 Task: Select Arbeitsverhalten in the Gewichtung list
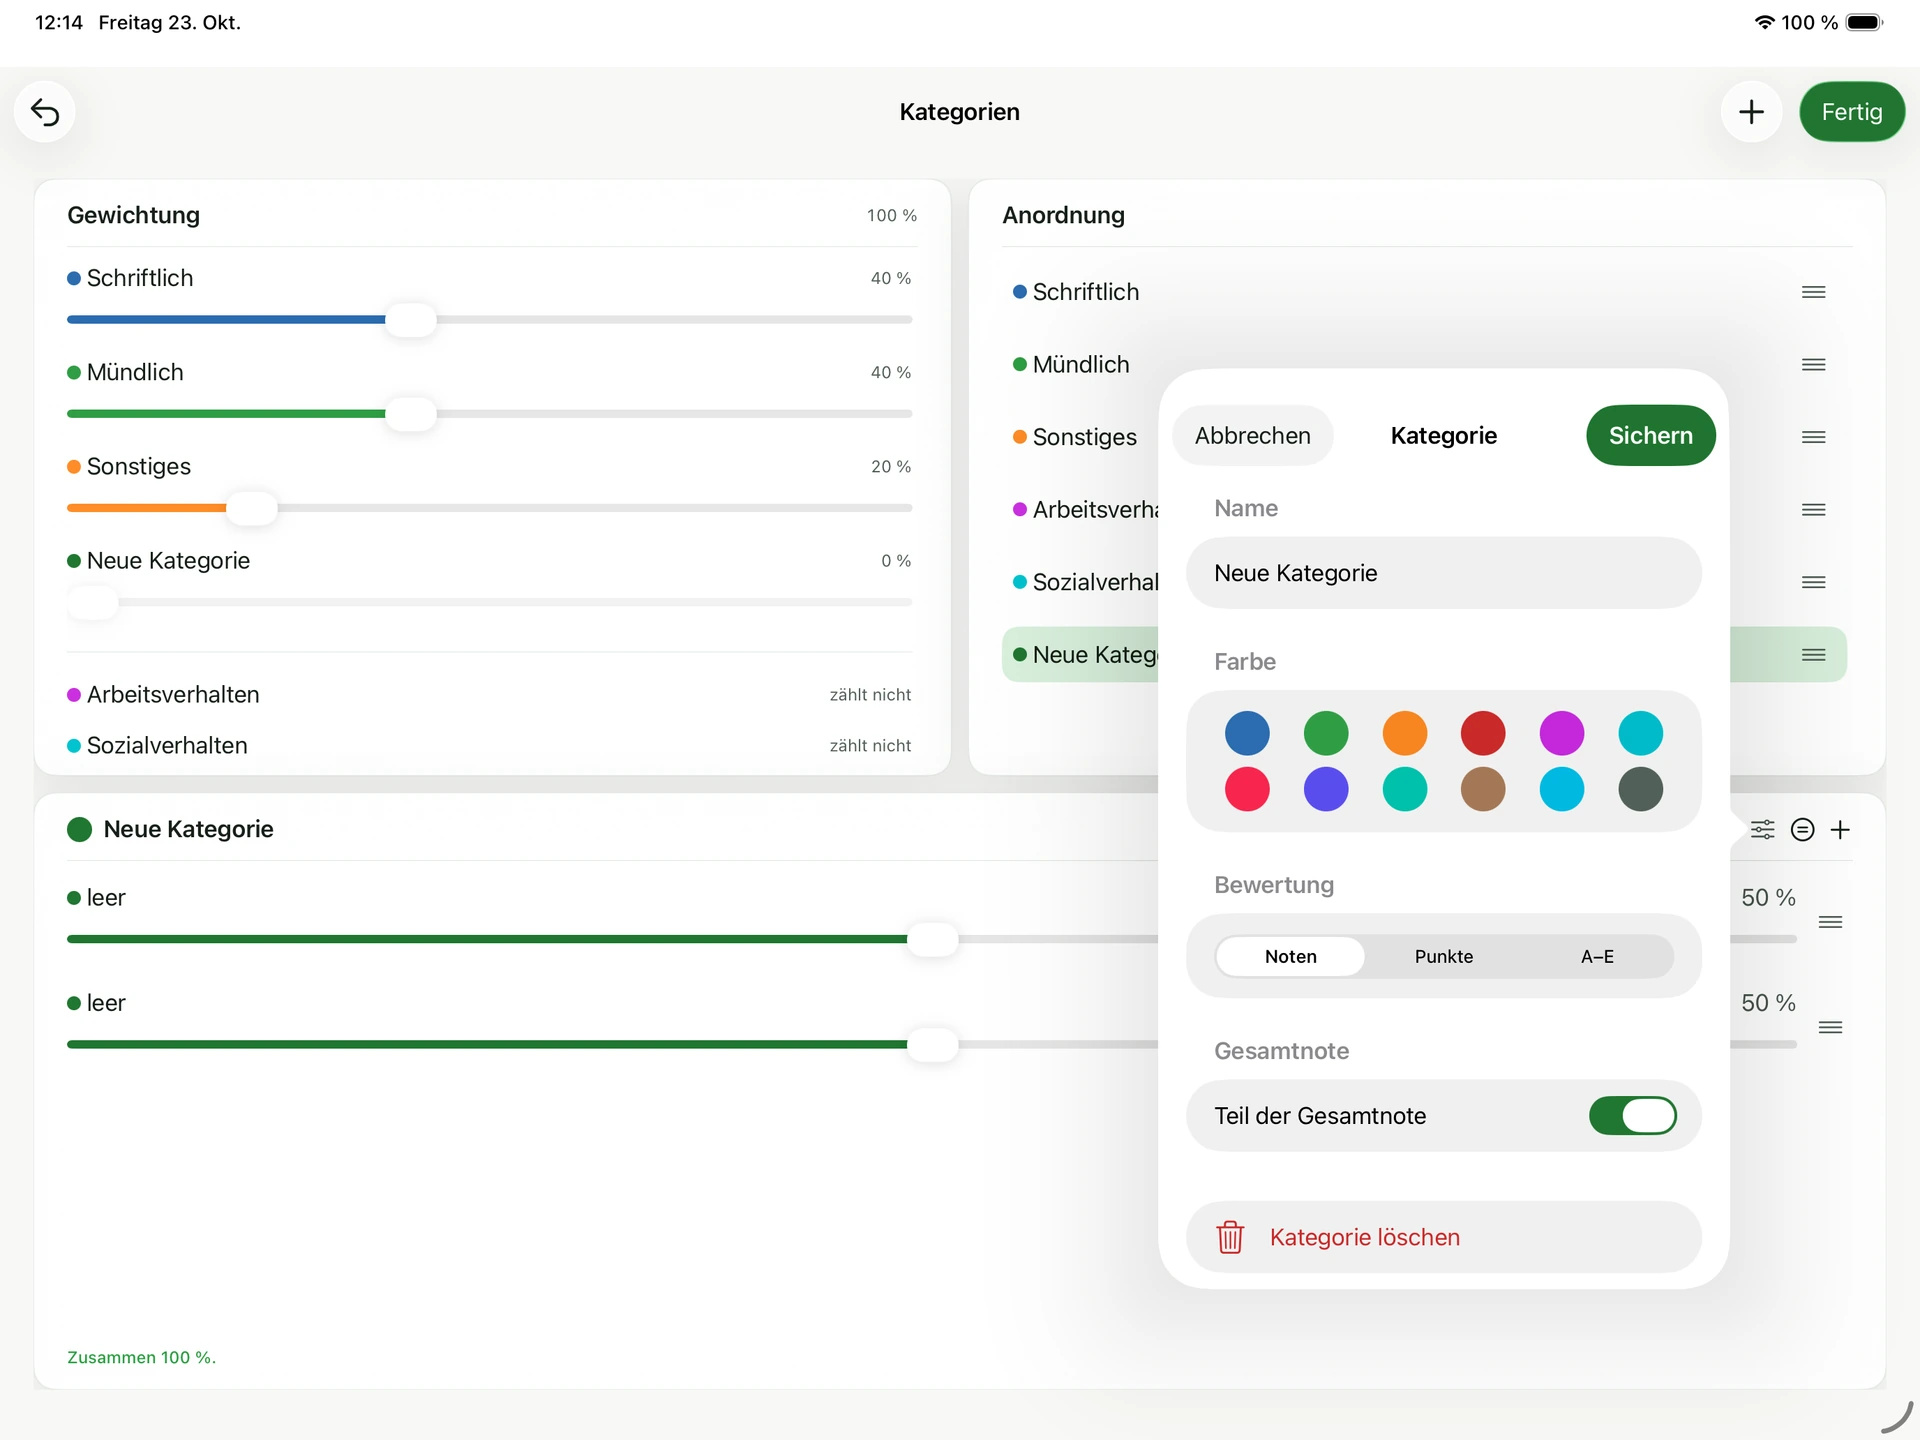489,695
